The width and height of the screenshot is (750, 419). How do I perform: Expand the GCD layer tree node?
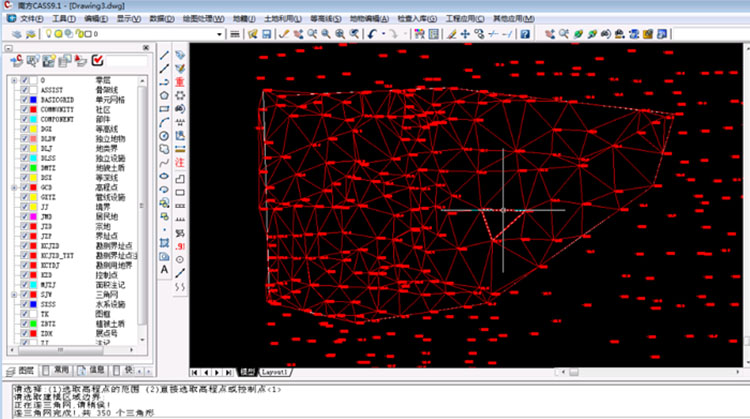pos(14,187)
